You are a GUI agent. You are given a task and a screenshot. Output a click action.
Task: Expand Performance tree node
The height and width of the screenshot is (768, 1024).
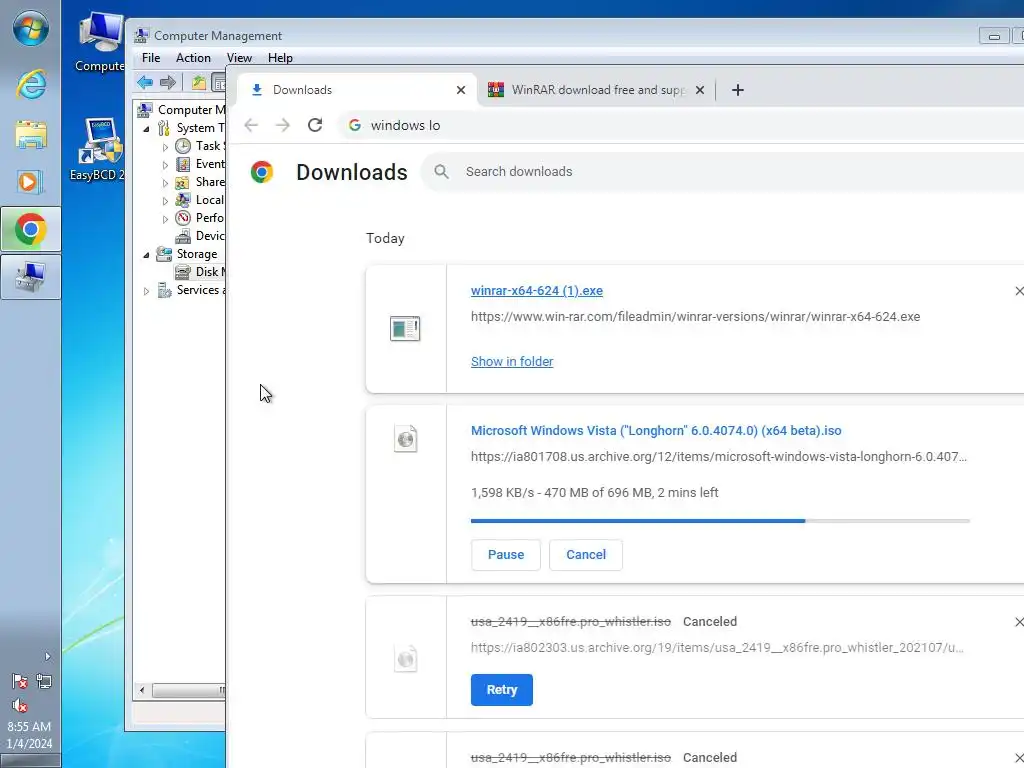pos(165,219)
